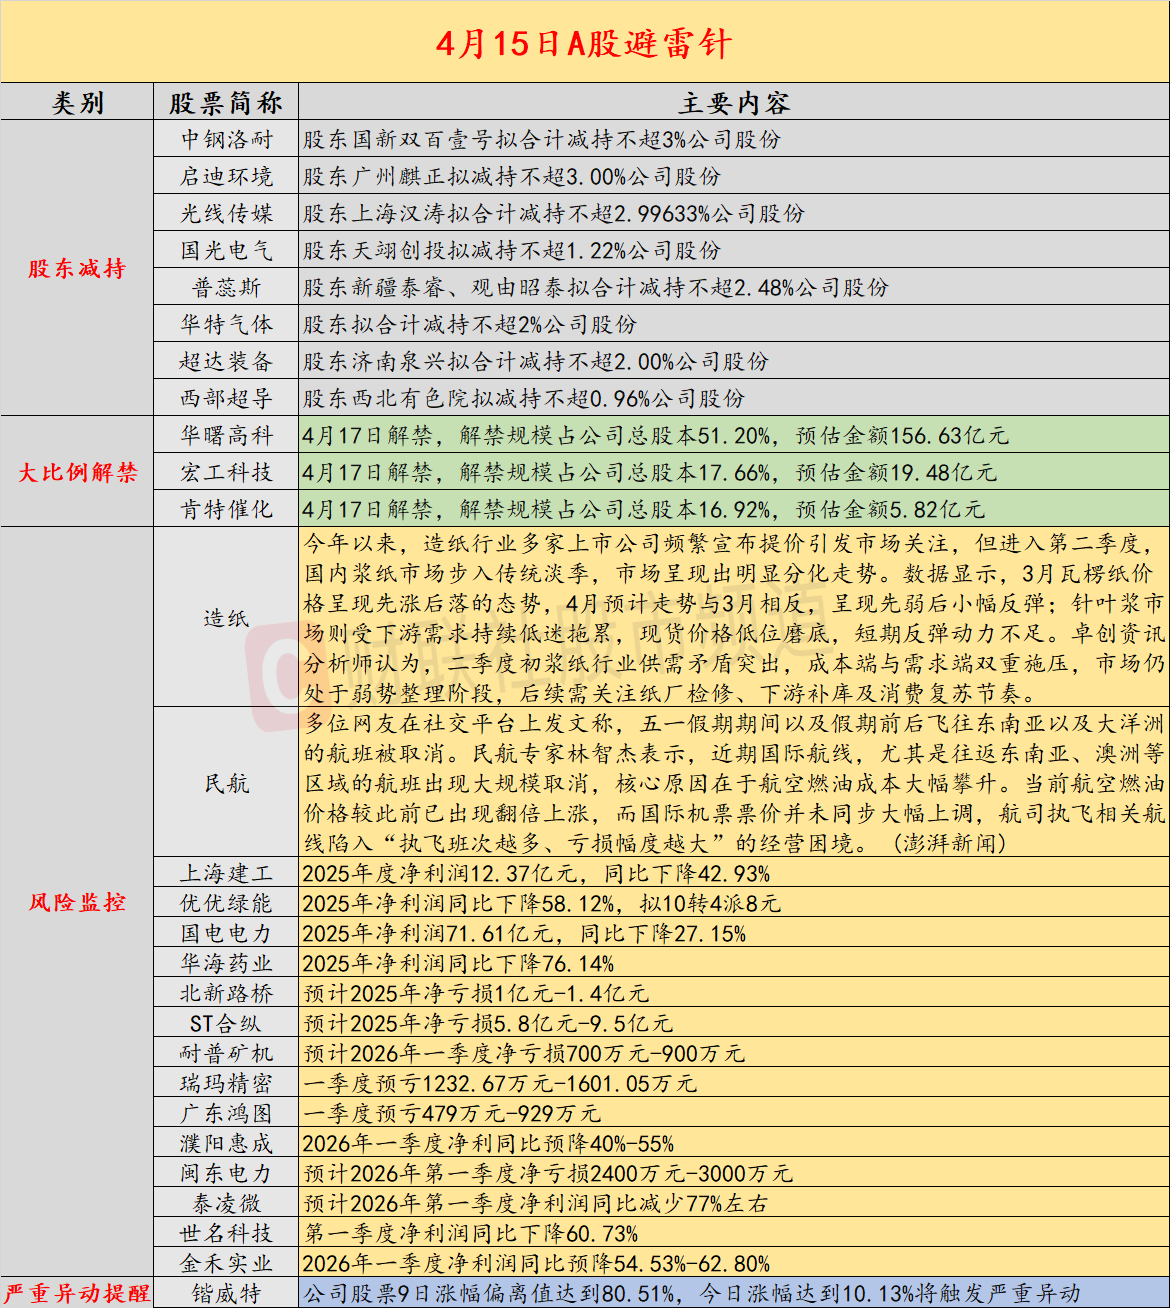Screen dimensions: 1170x1308
Task: Click the 主要内容 column header
Action: point(733,101)
